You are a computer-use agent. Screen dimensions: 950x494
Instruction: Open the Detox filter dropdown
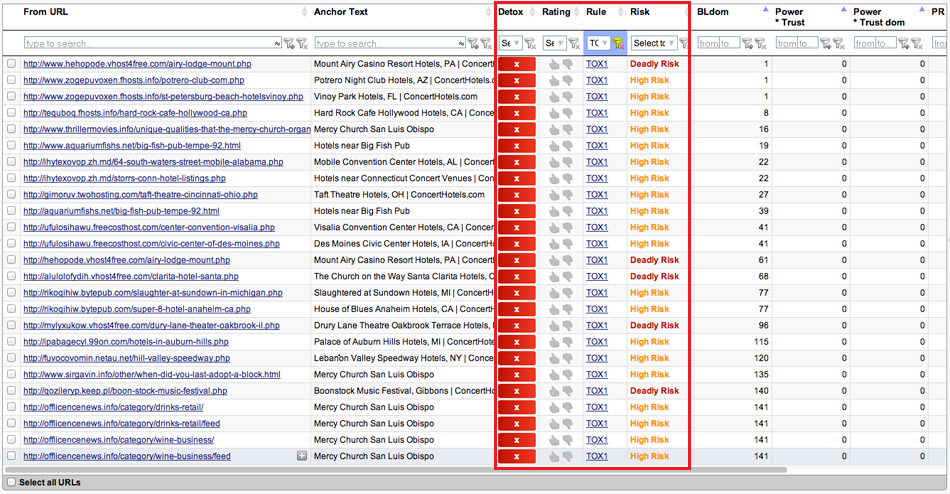(x=510, y=43)
